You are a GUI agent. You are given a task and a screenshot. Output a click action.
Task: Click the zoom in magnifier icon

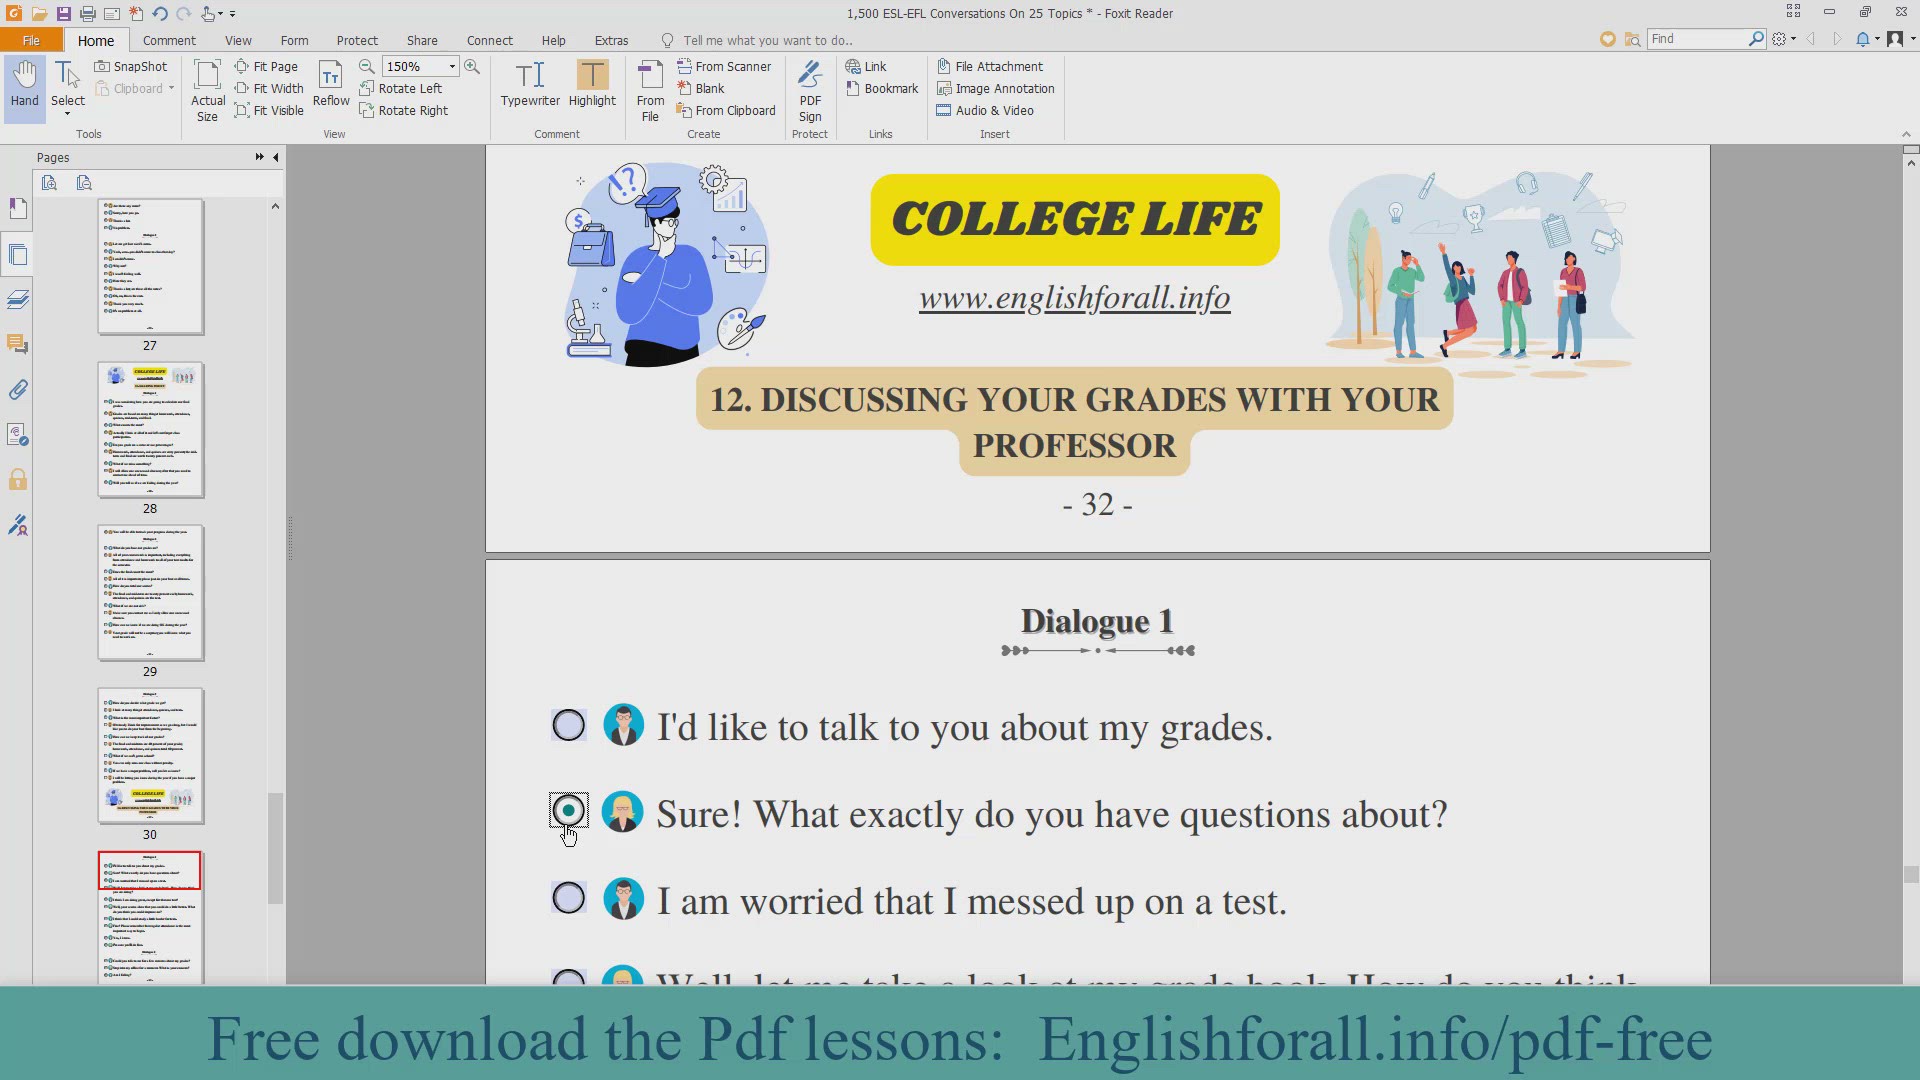(x=472, y=66)
